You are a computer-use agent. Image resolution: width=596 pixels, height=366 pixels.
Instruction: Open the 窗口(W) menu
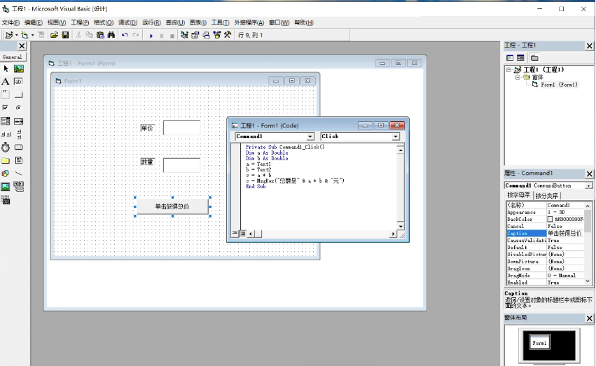279,22
